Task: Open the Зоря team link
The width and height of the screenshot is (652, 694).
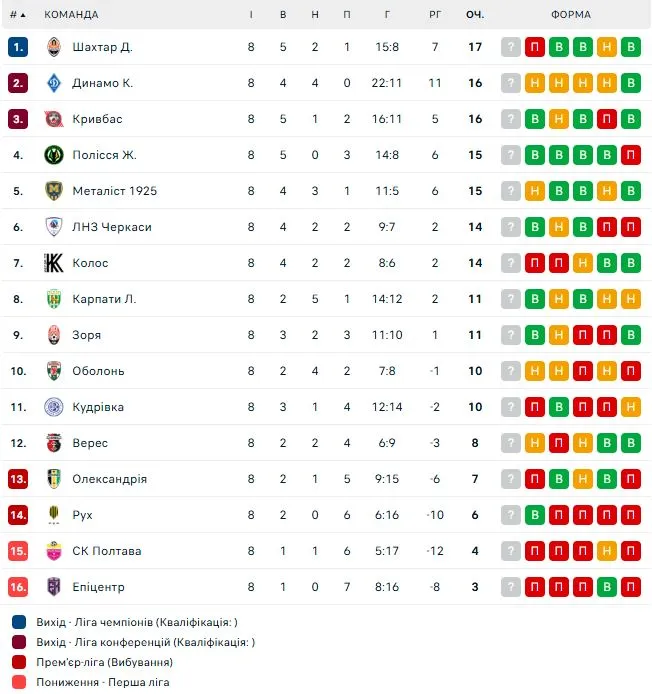Action: pos(86,335)
